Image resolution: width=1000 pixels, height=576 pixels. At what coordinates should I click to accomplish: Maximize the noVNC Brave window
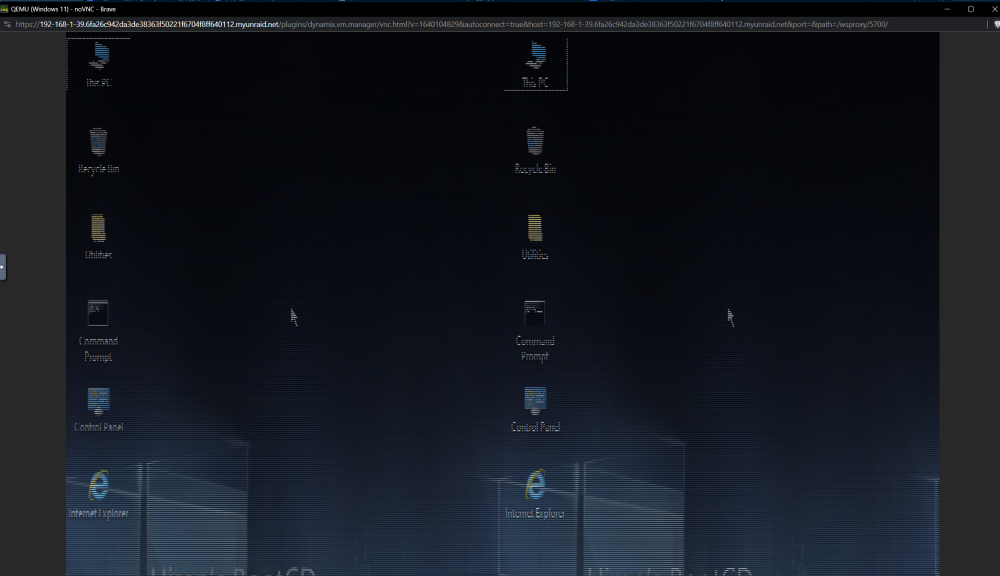[x=971, y=9]
